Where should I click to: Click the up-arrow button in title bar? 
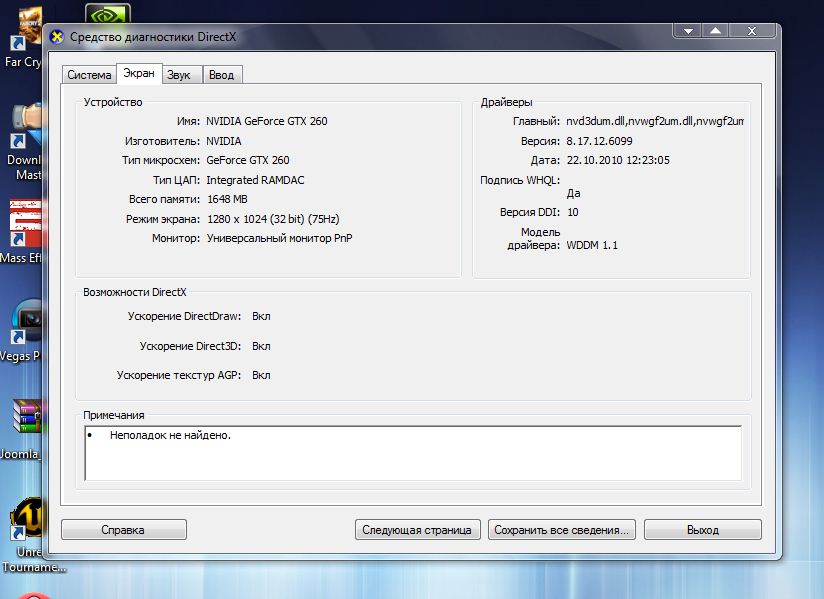[715, 31]
